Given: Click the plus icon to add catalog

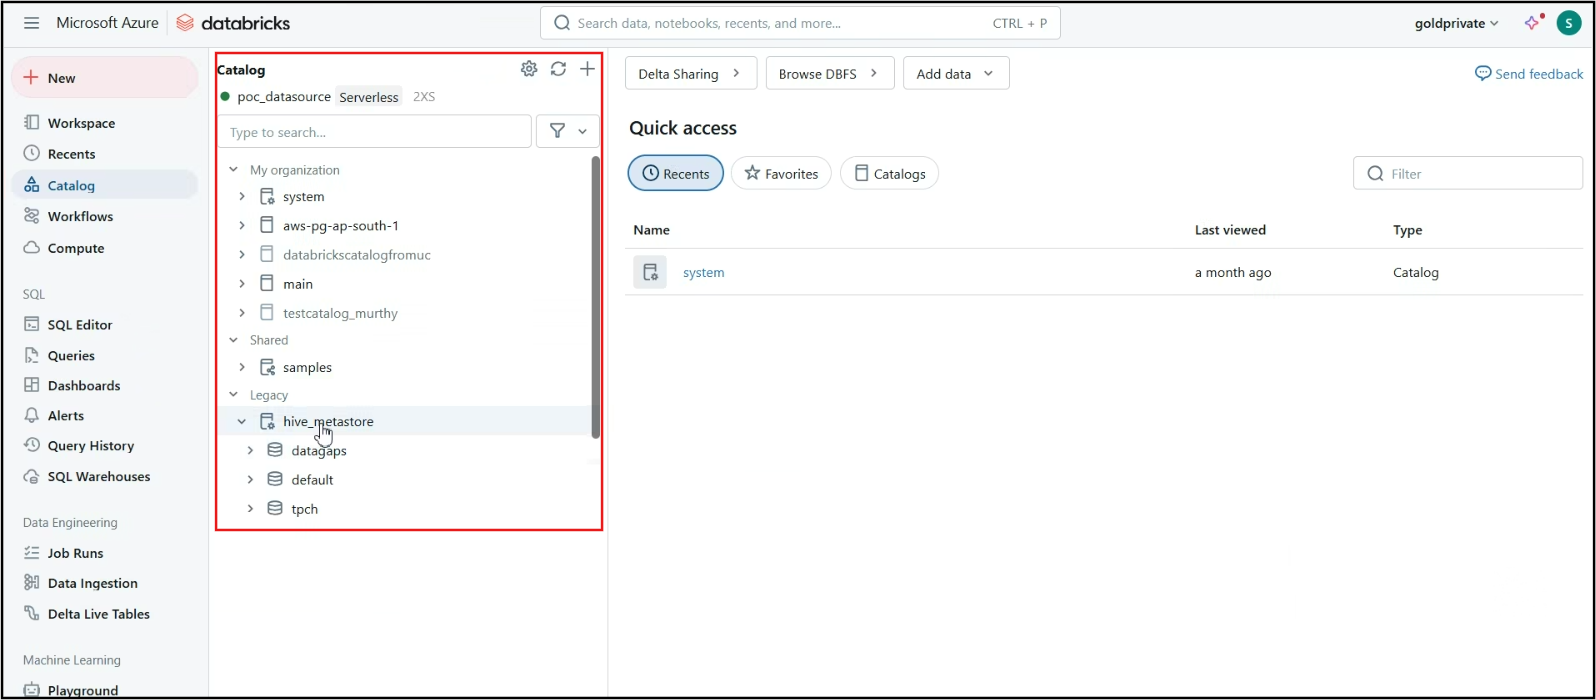Looking at the screenshot, I should (587, 69).
